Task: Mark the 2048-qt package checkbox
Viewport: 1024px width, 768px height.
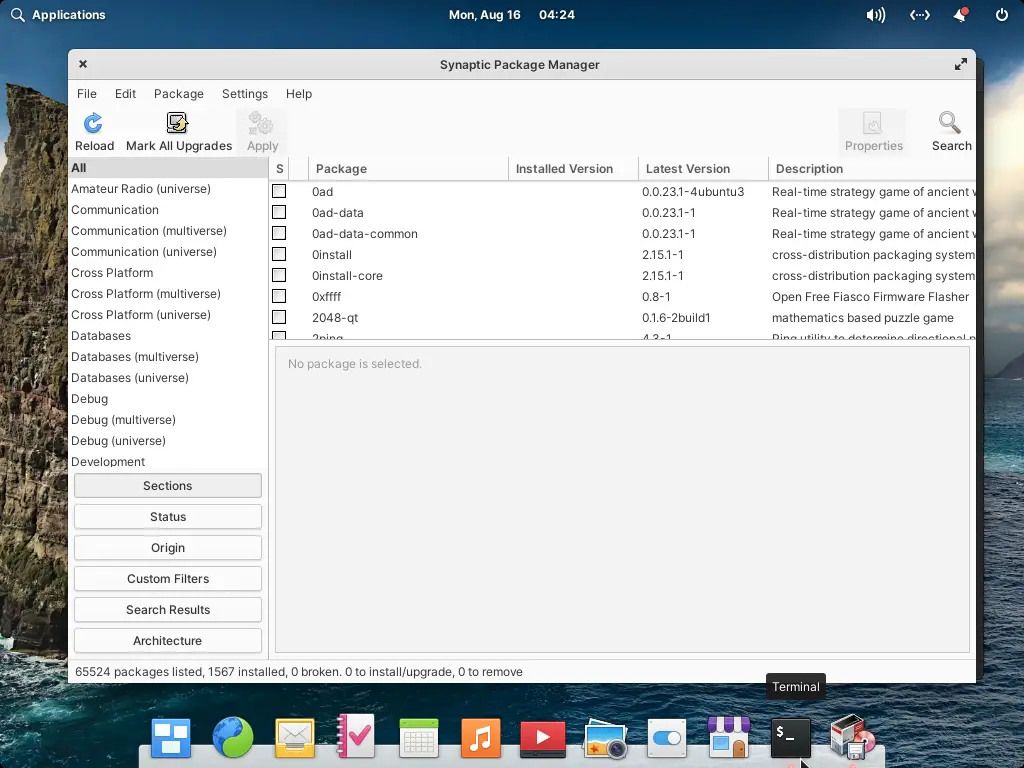Action: click(x=279, y=317)
